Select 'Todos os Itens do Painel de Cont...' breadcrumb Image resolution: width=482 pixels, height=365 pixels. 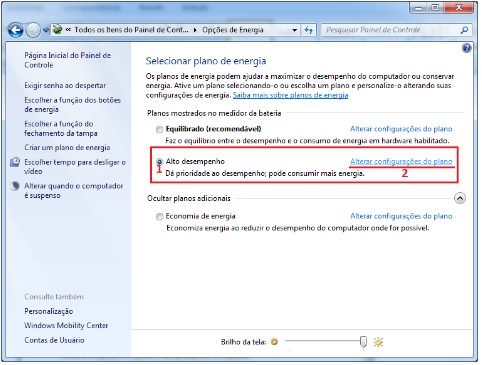tap(131, 30)
